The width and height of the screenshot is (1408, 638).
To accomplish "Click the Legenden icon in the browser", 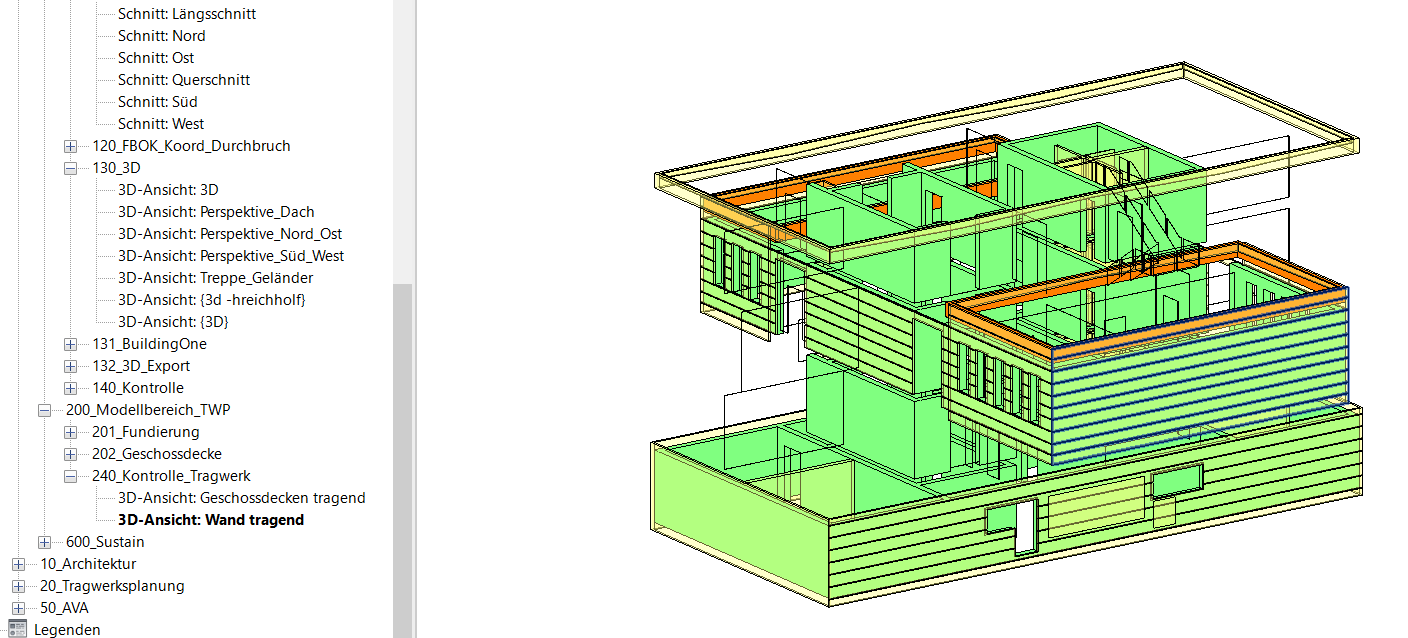I will [x=18, y=629].
